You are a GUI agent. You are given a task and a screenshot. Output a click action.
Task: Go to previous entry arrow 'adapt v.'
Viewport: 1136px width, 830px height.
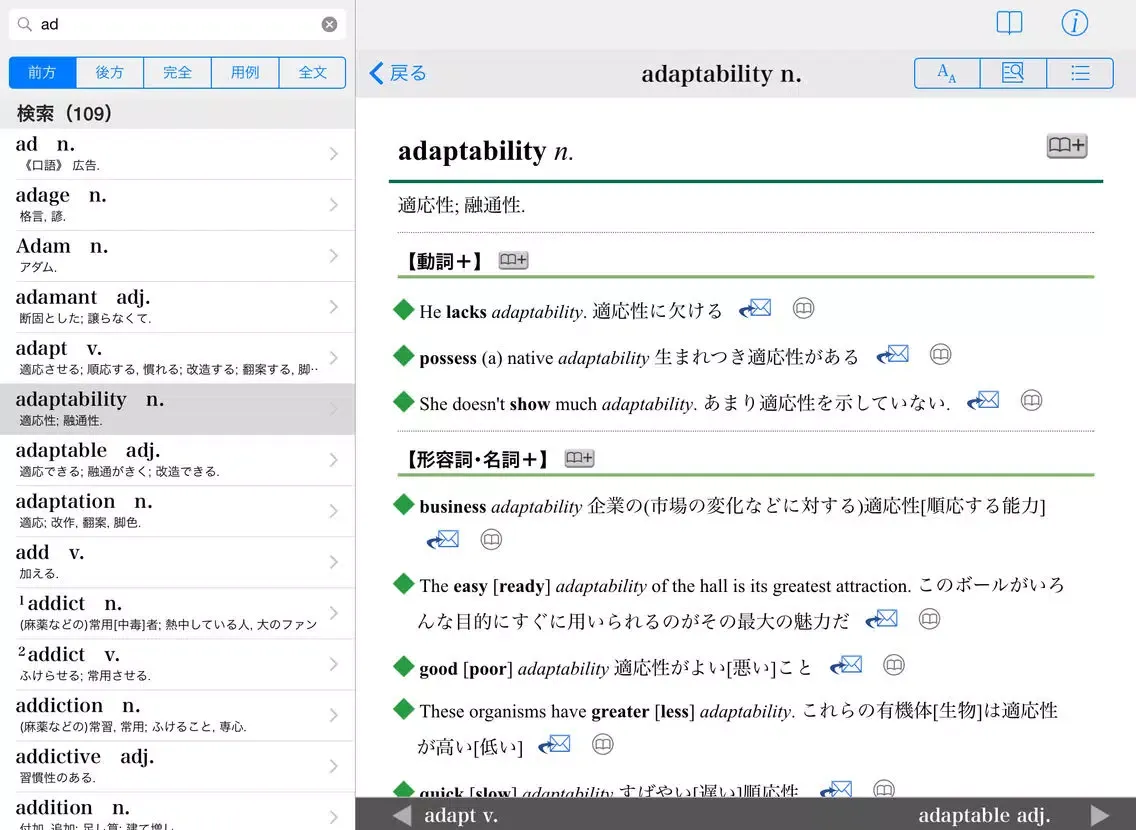pos(402,816)
